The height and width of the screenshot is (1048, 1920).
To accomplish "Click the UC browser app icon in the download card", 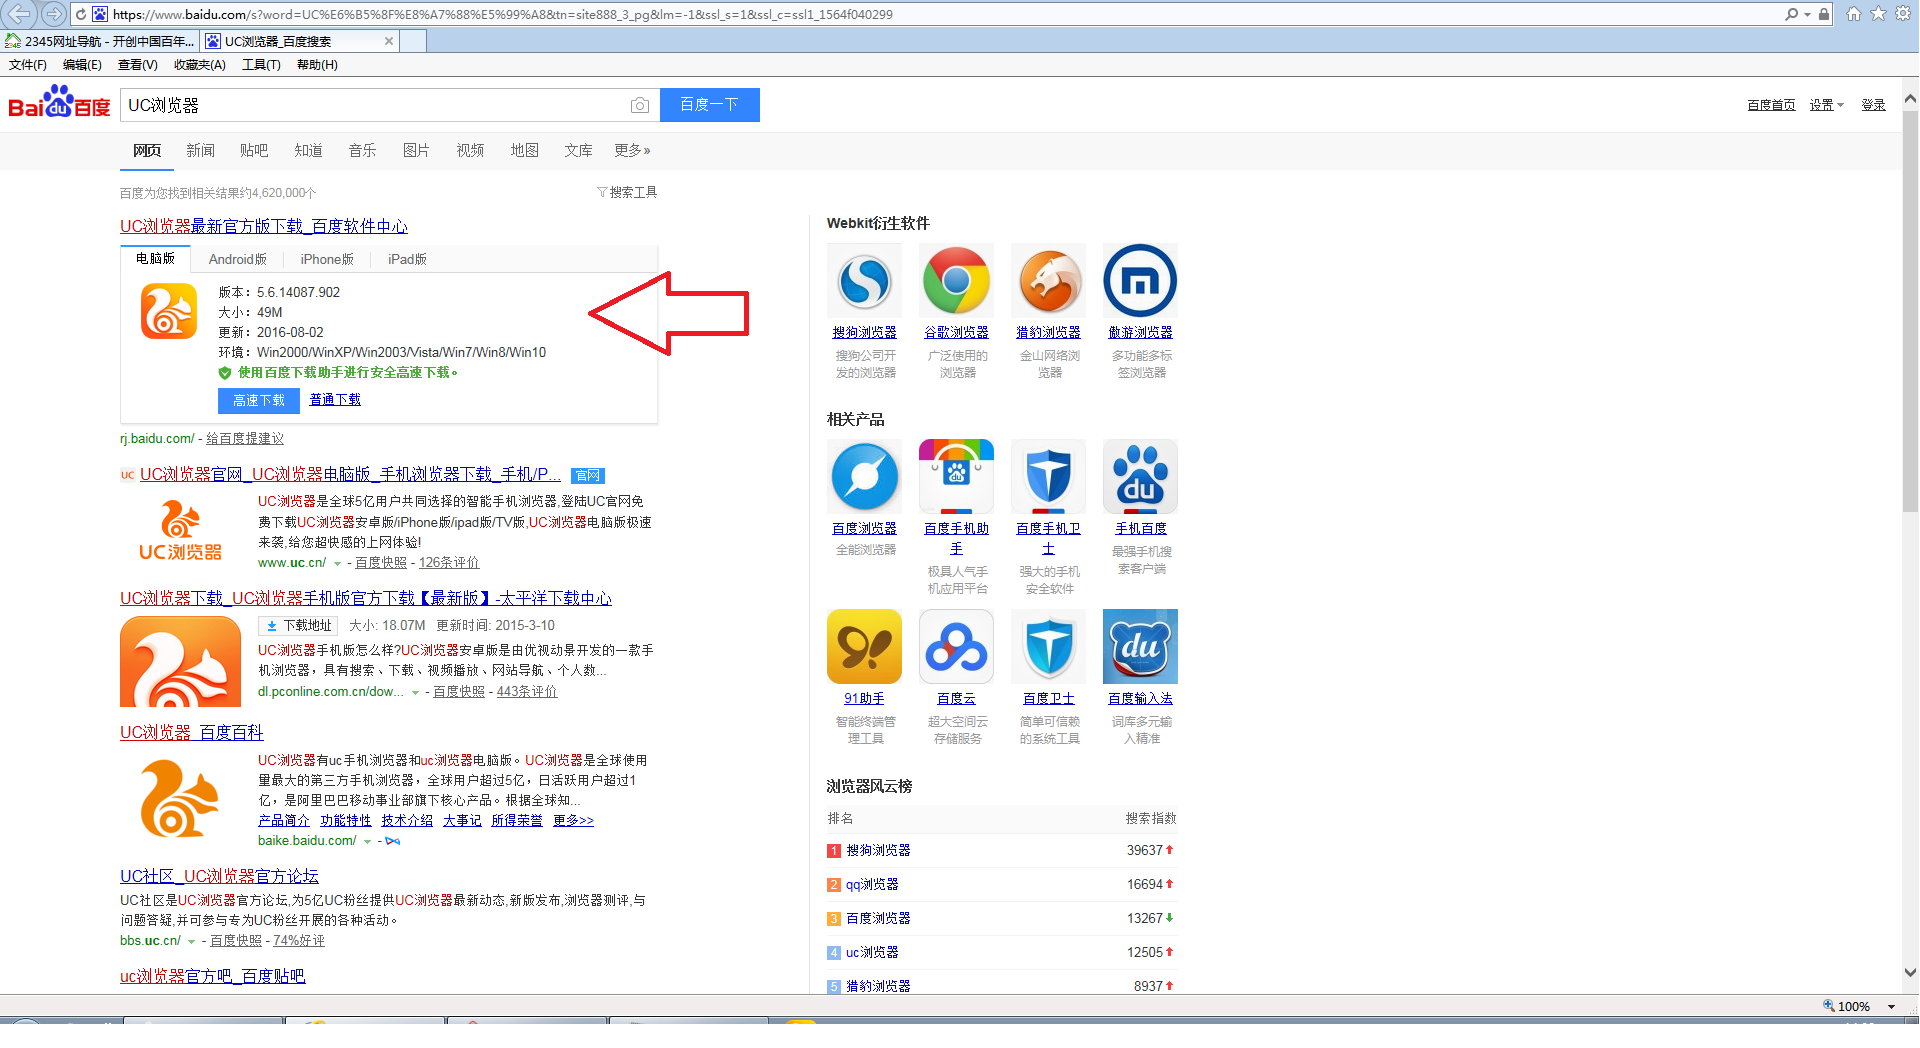I will point(169,311).
